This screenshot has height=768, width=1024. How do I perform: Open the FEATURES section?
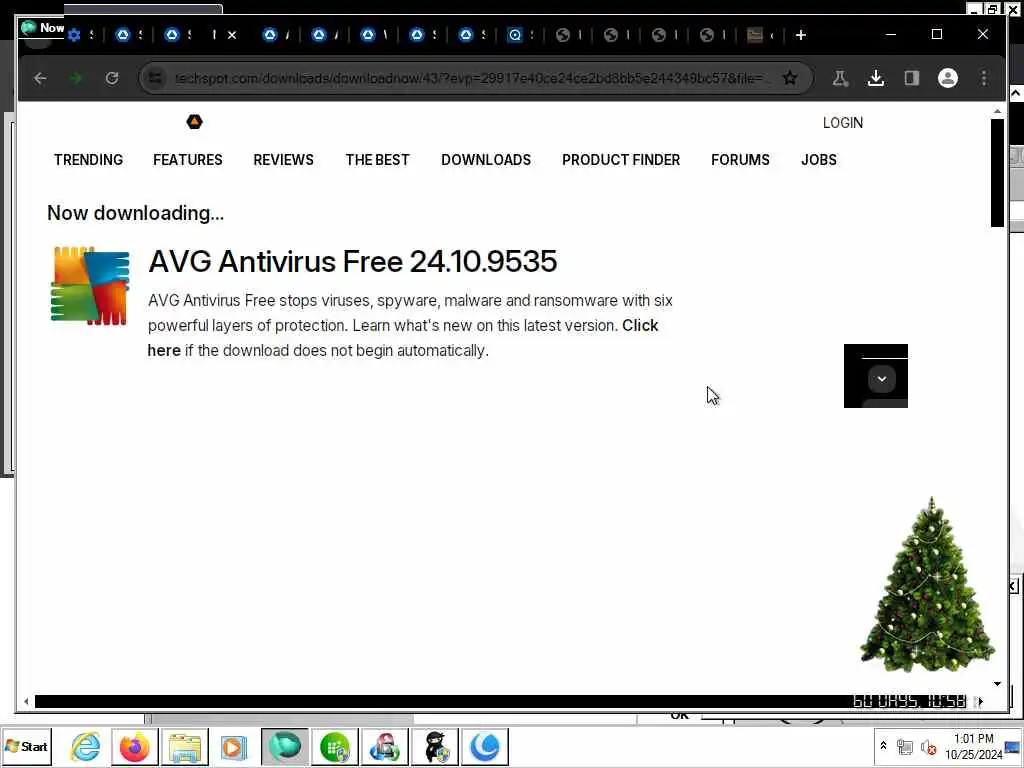point(188,160)
